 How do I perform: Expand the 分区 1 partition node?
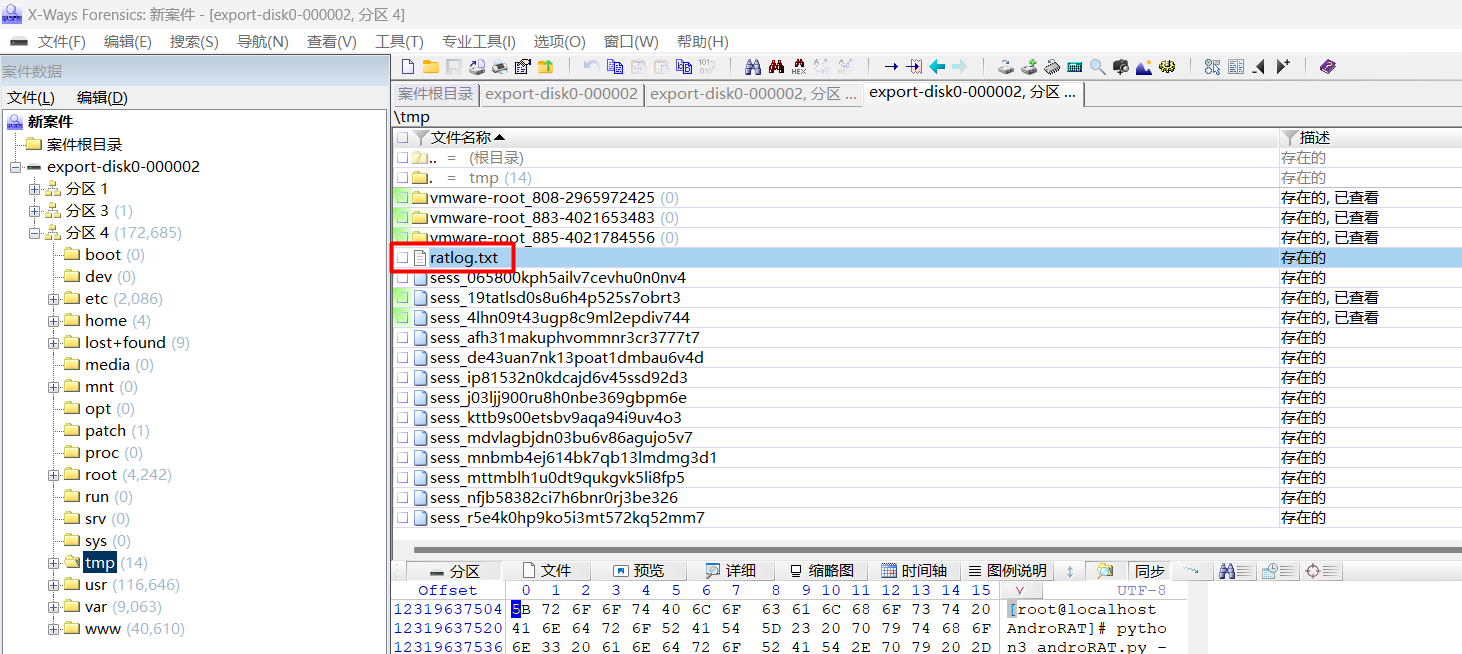(35, 189)
